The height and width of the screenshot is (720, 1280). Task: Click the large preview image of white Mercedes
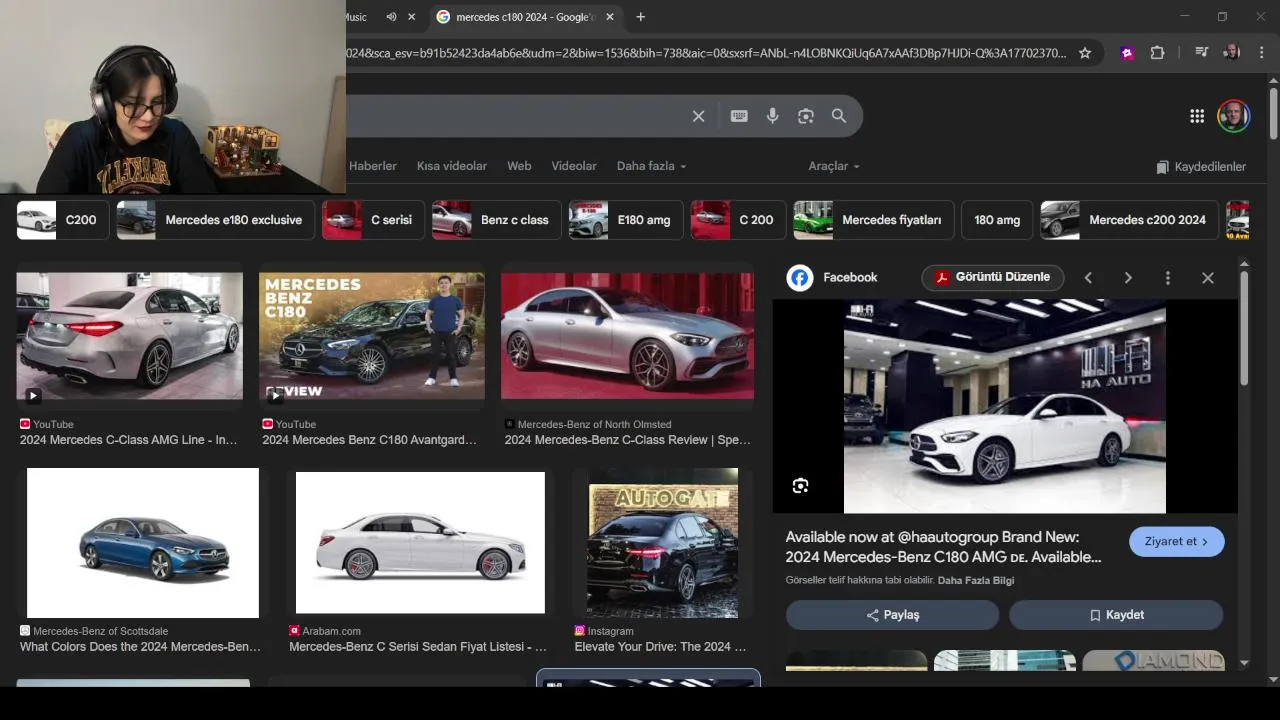1005,406
